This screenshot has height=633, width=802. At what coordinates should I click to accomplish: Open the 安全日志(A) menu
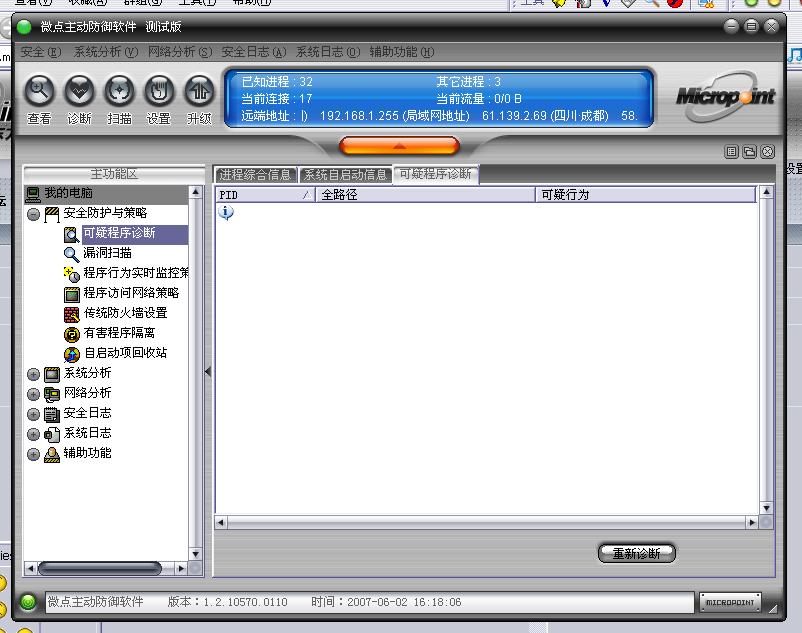253,52
